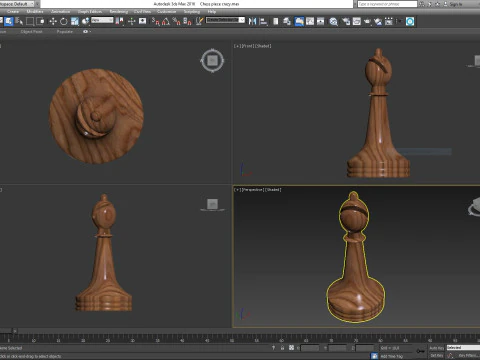Open Autodesk A360 gallery icon
Viewport: 480px width, 360px height.
tap(389, 21)
